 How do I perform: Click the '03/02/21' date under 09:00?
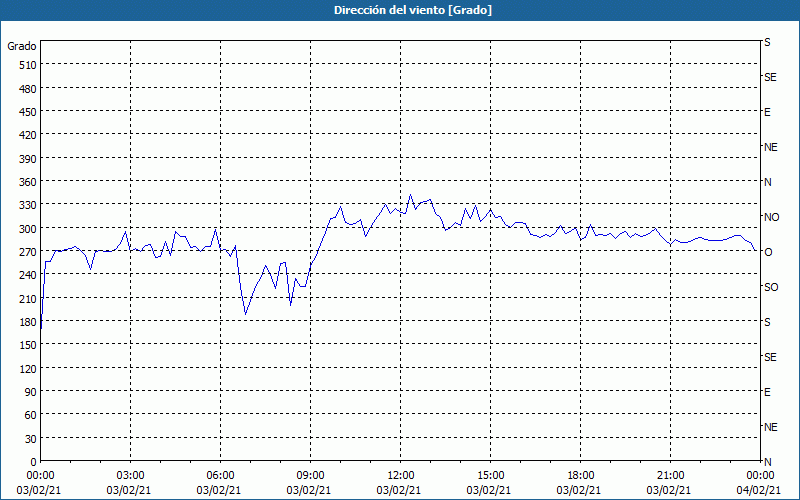tap(309, 490)
